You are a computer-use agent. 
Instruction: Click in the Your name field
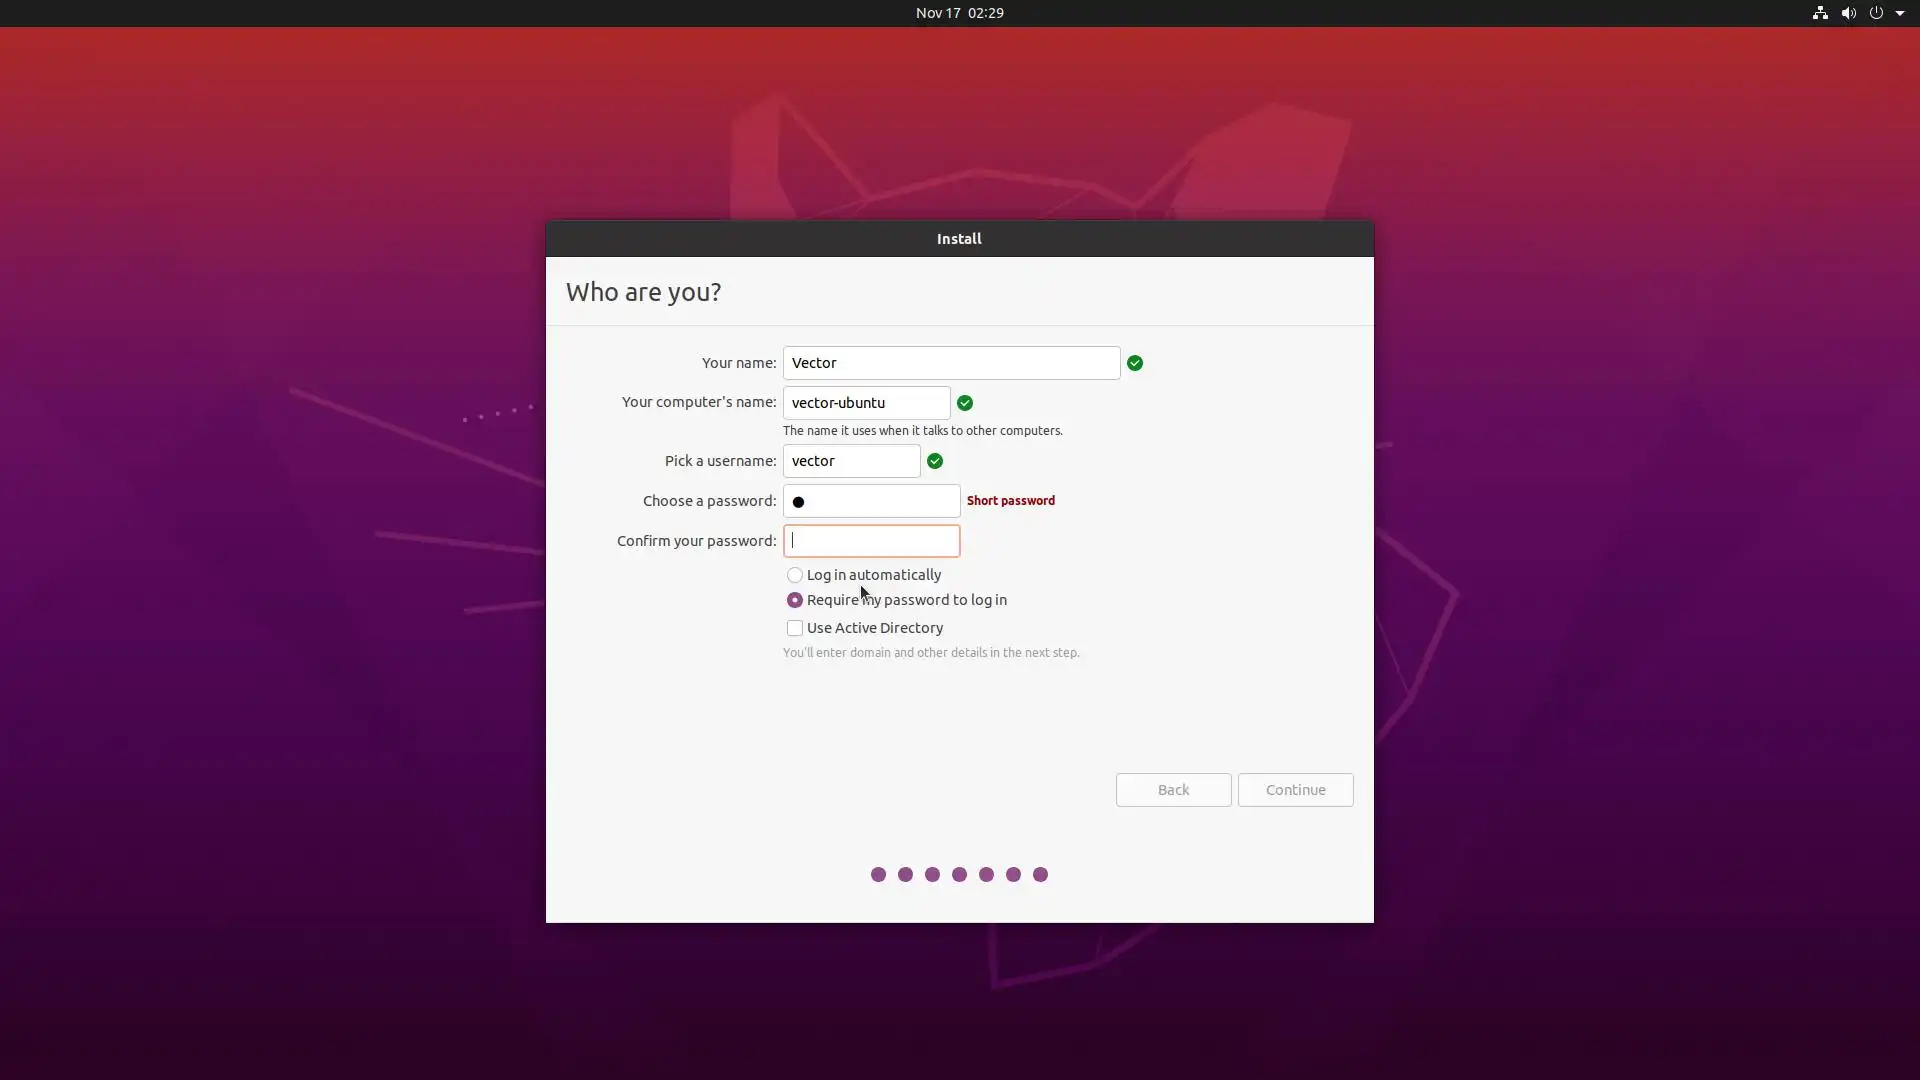pos(950,363)
